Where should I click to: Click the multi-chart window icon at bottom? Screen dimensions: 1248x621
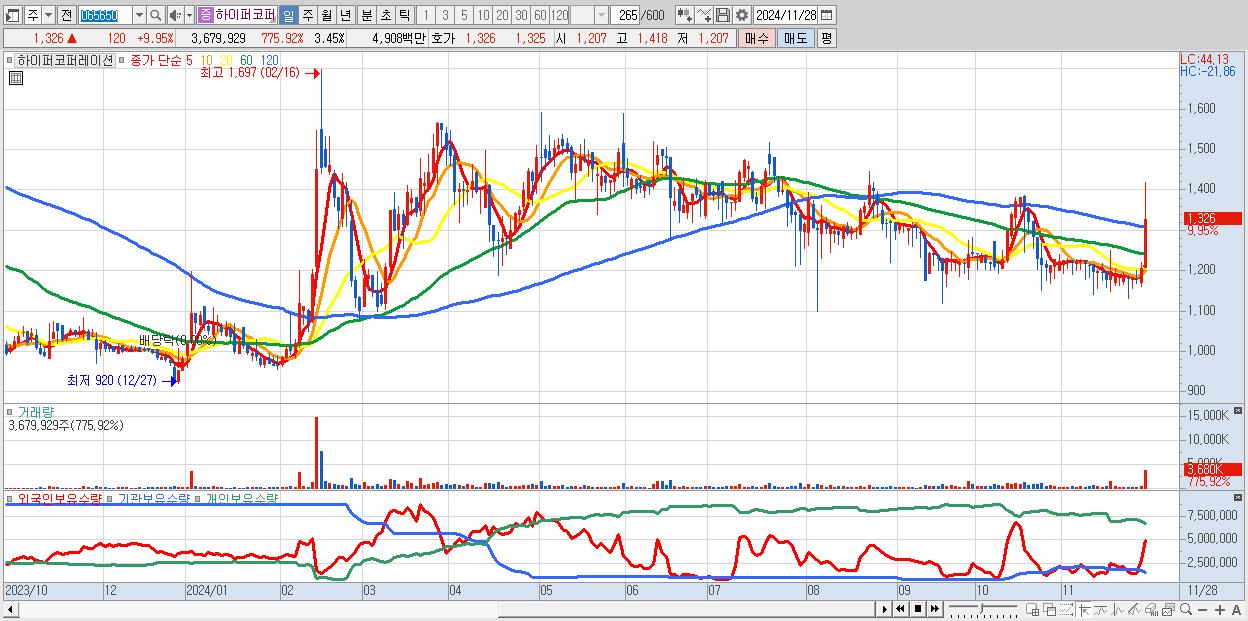1169,609
